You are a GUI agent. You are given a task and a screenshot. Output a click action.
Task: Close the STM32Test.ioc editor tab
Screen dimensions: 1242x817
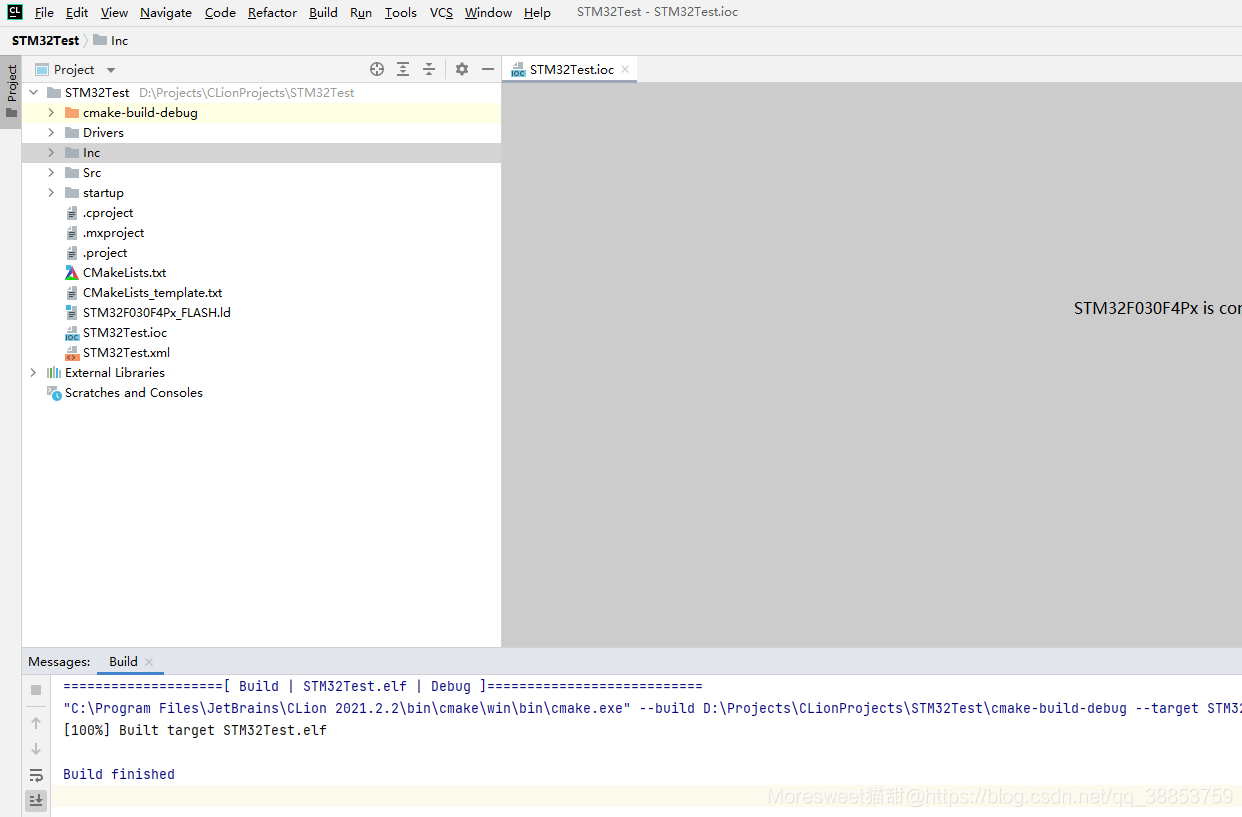(625, 69)
